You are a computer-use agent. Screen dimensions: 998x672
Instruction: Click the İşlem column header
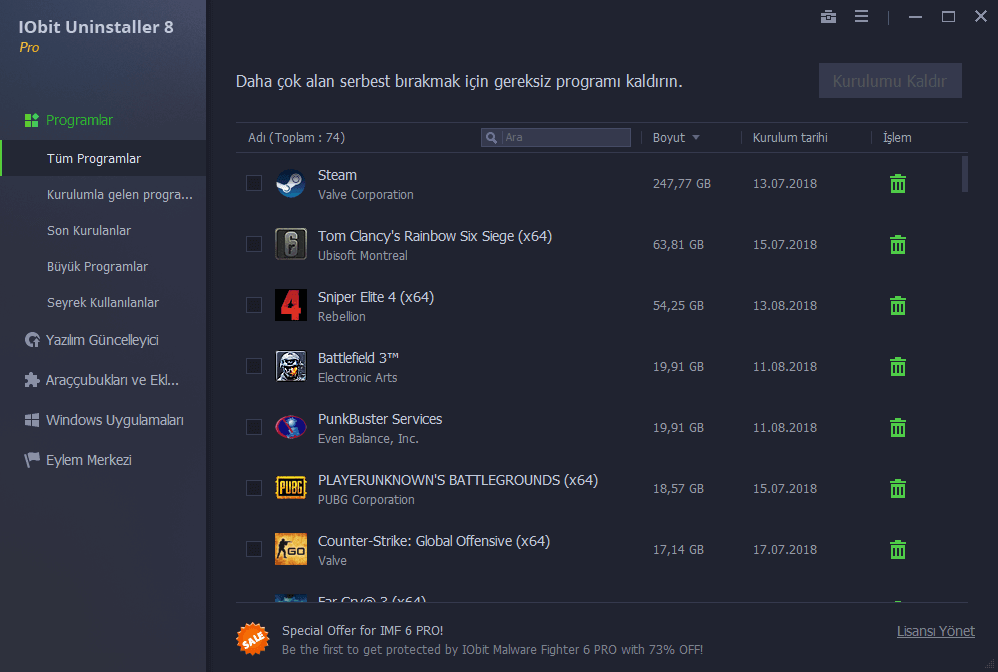897,137
